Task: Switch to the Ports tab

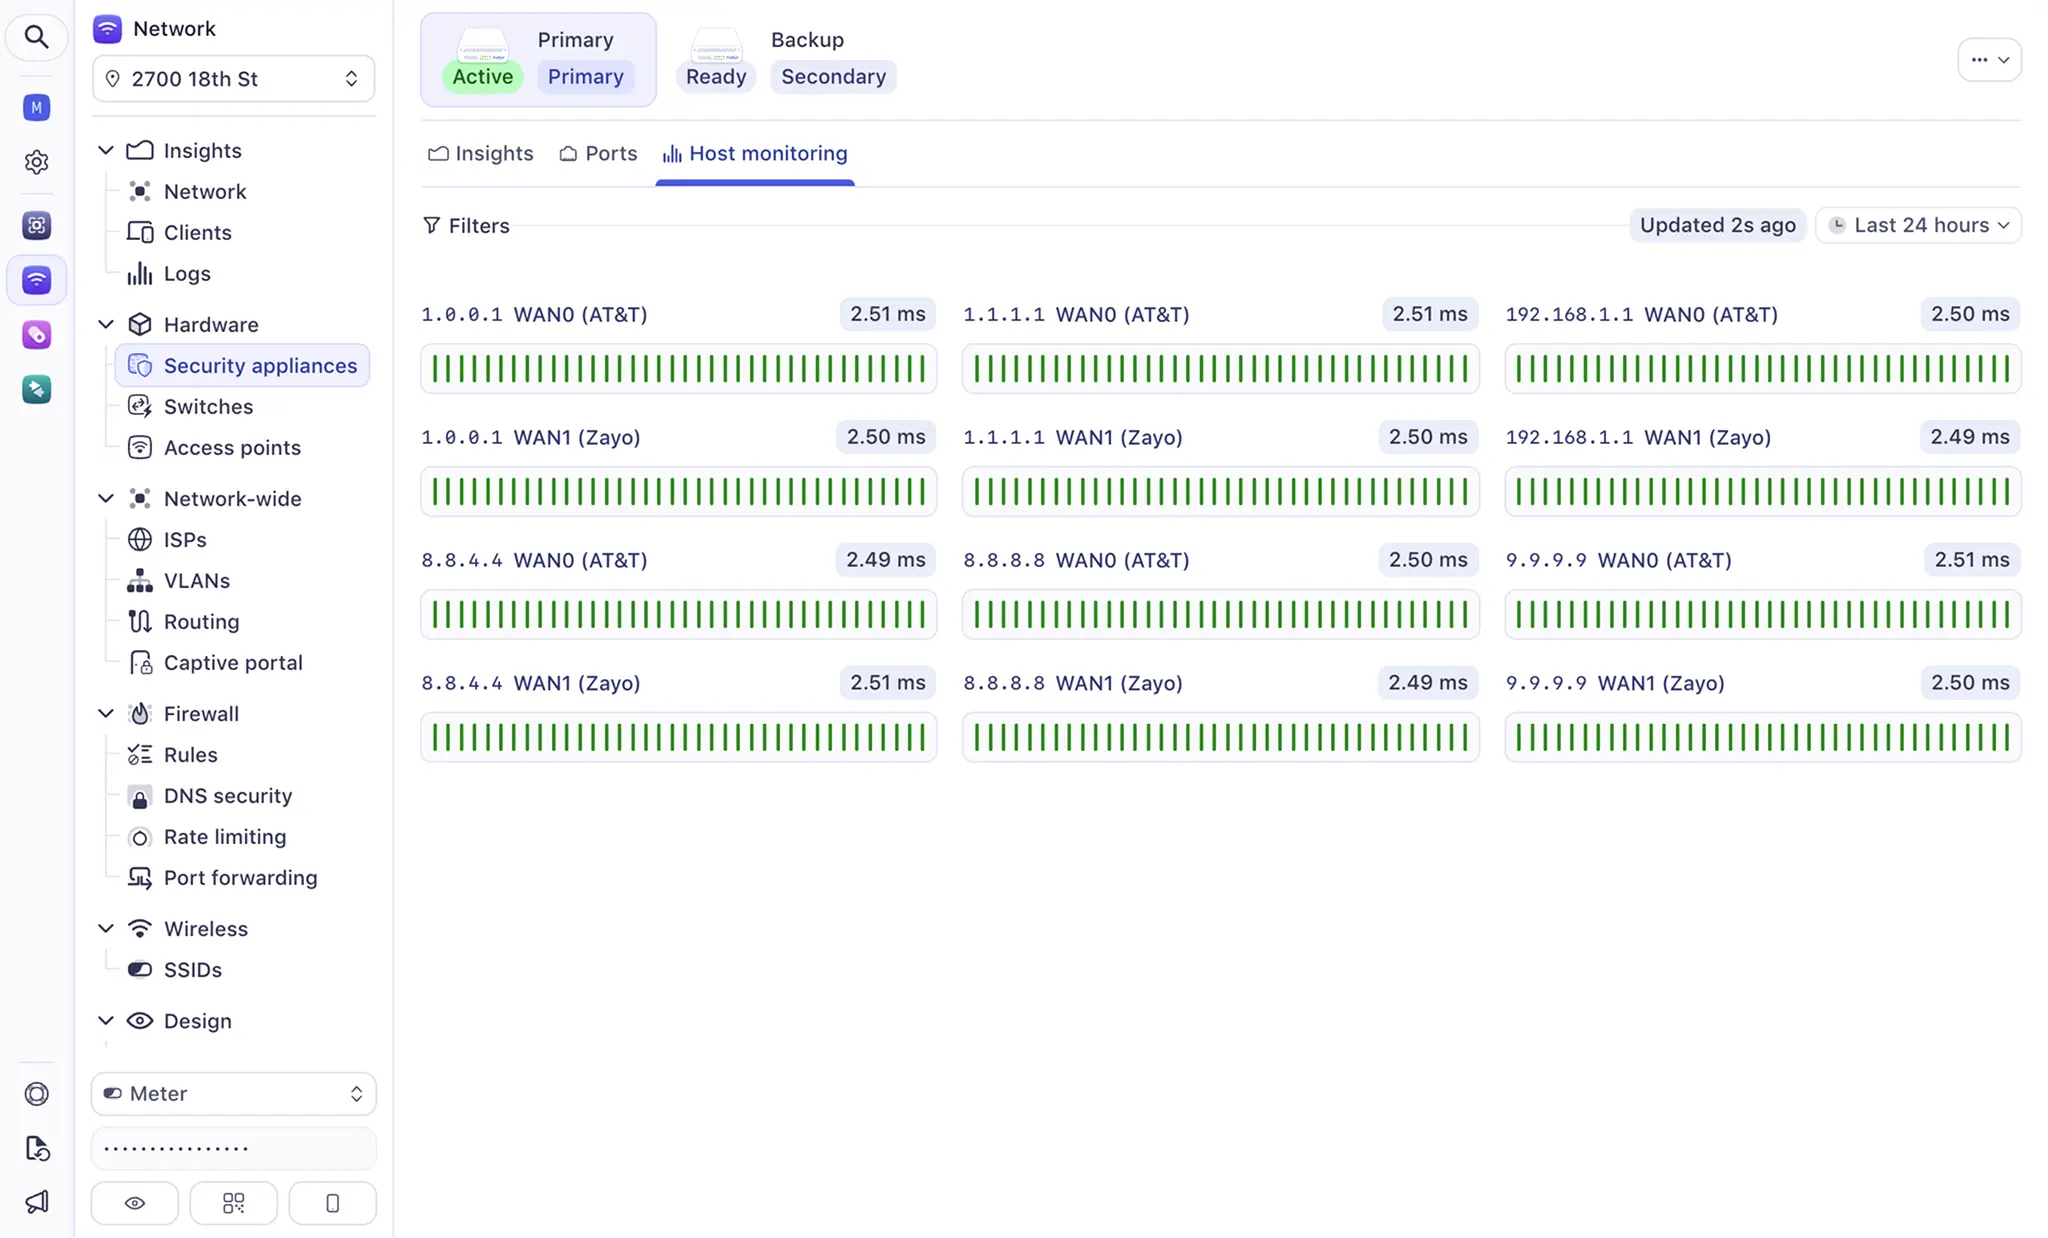Action: coord(598,153)
